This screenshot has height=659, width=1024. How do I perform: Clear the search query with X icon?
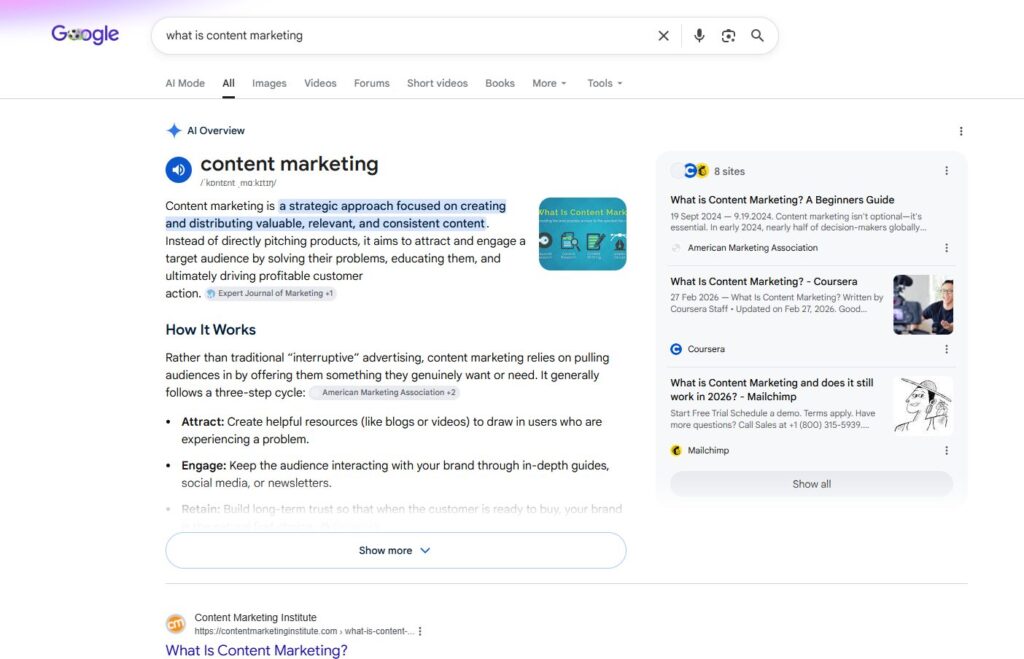point(663,36)
